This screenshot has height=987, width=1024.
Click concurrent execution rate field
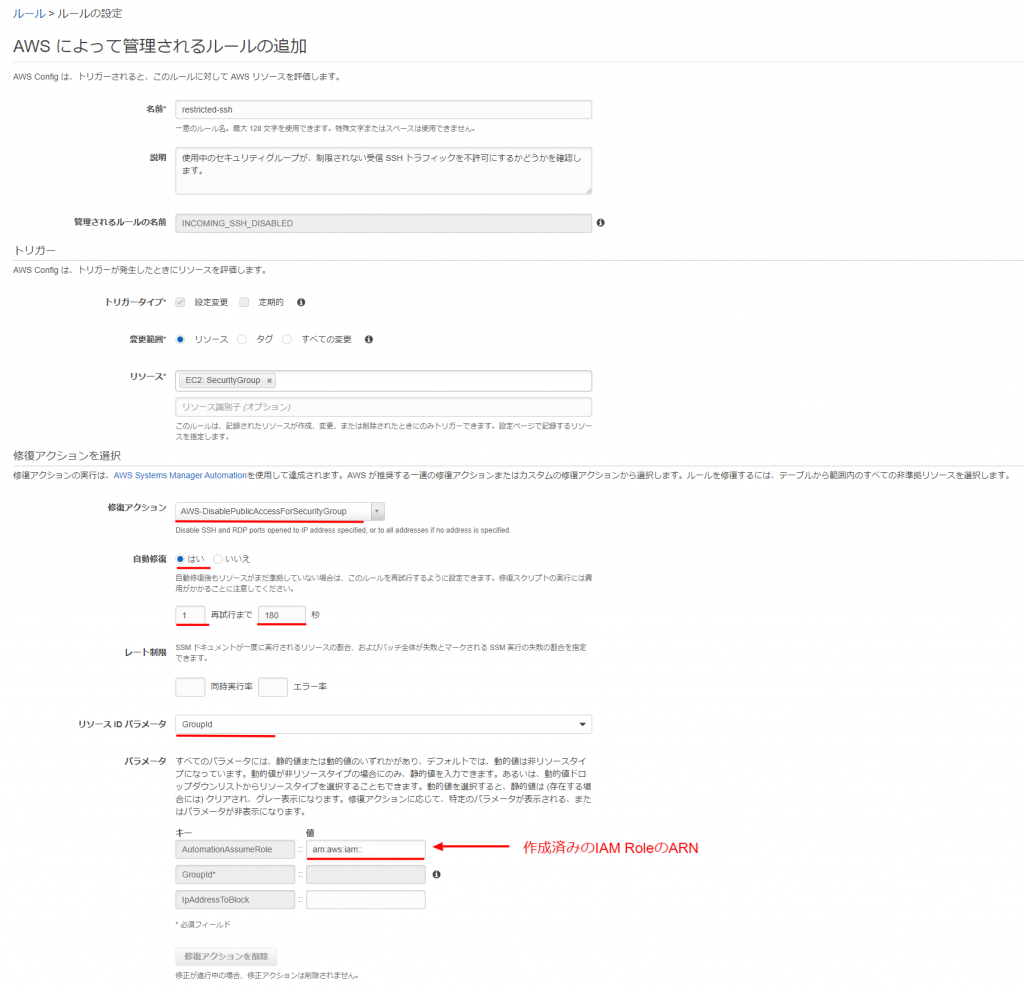click(190, 687)
